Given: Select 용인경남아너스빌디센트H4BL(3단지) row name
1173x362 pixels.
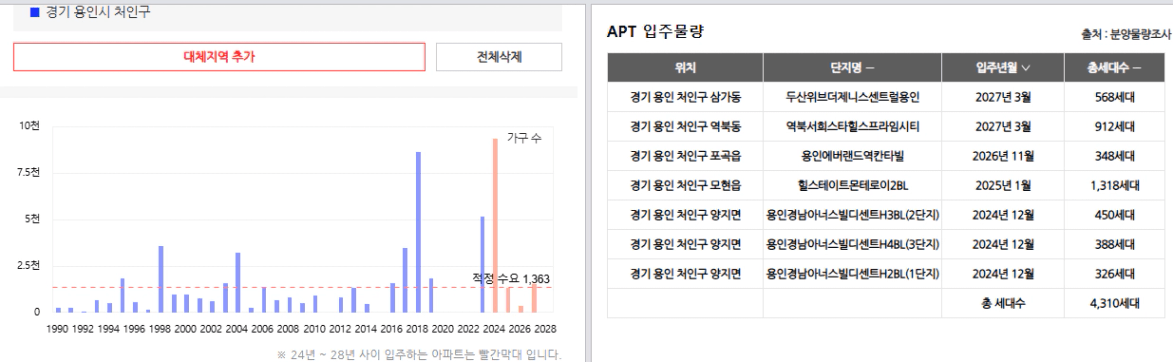Looking at the screenshot, I should click(x=852, y=245).
